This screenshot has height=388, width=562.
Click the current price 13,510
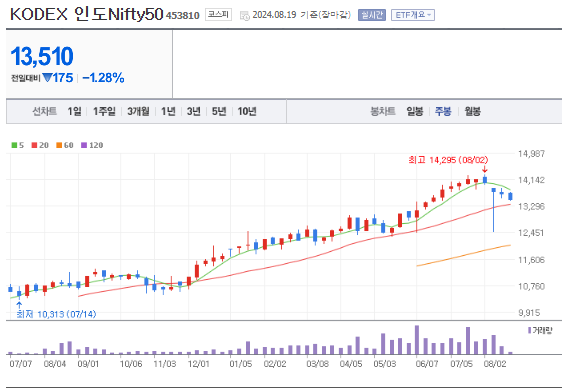tap(42, 57)
